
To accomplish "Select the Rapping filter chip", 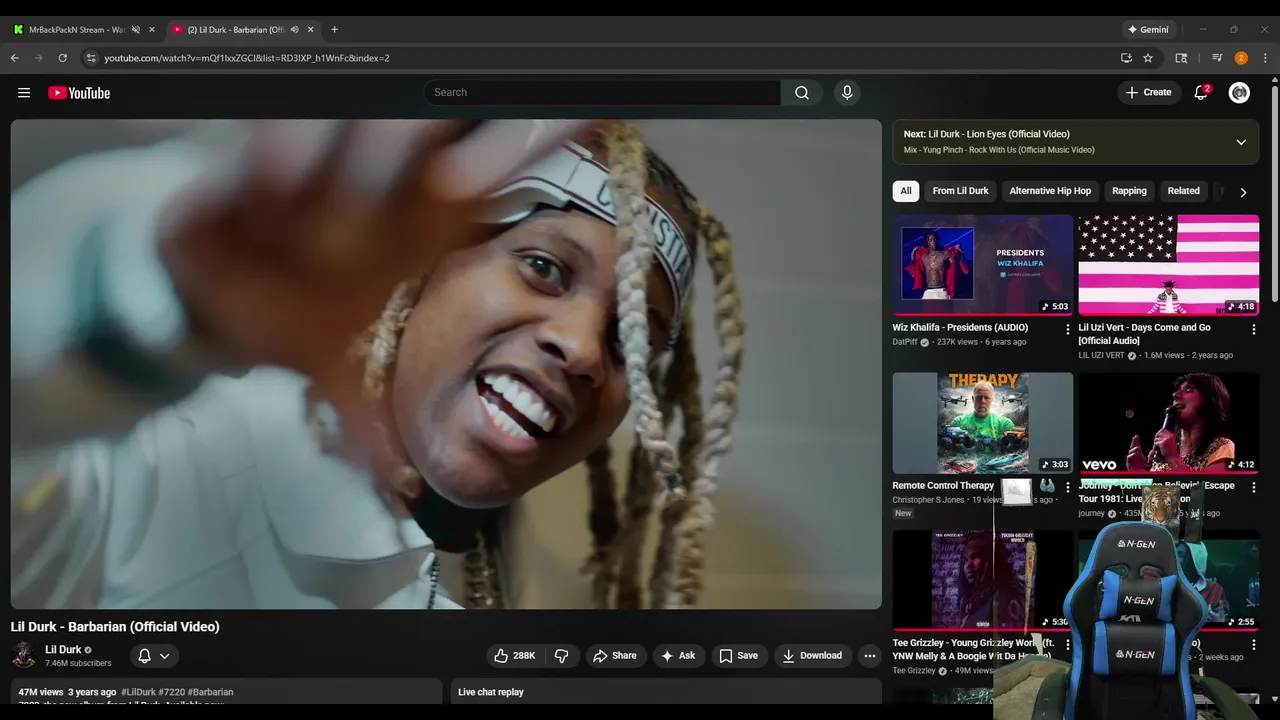I will [1129, 191].
